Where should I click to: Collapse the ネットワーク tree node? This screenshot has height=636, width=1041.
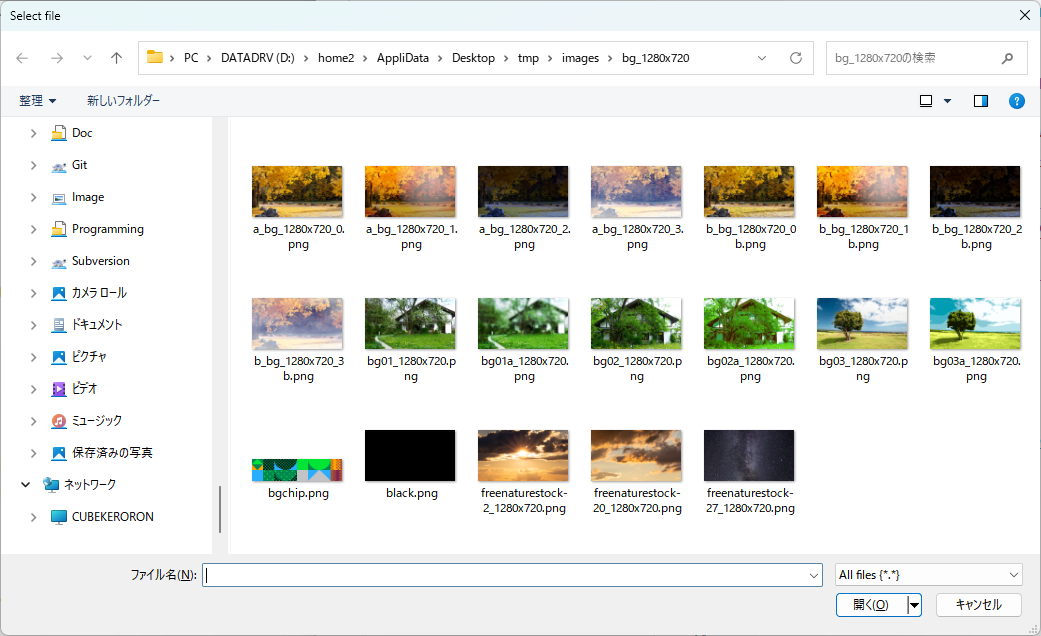point(26,485)
